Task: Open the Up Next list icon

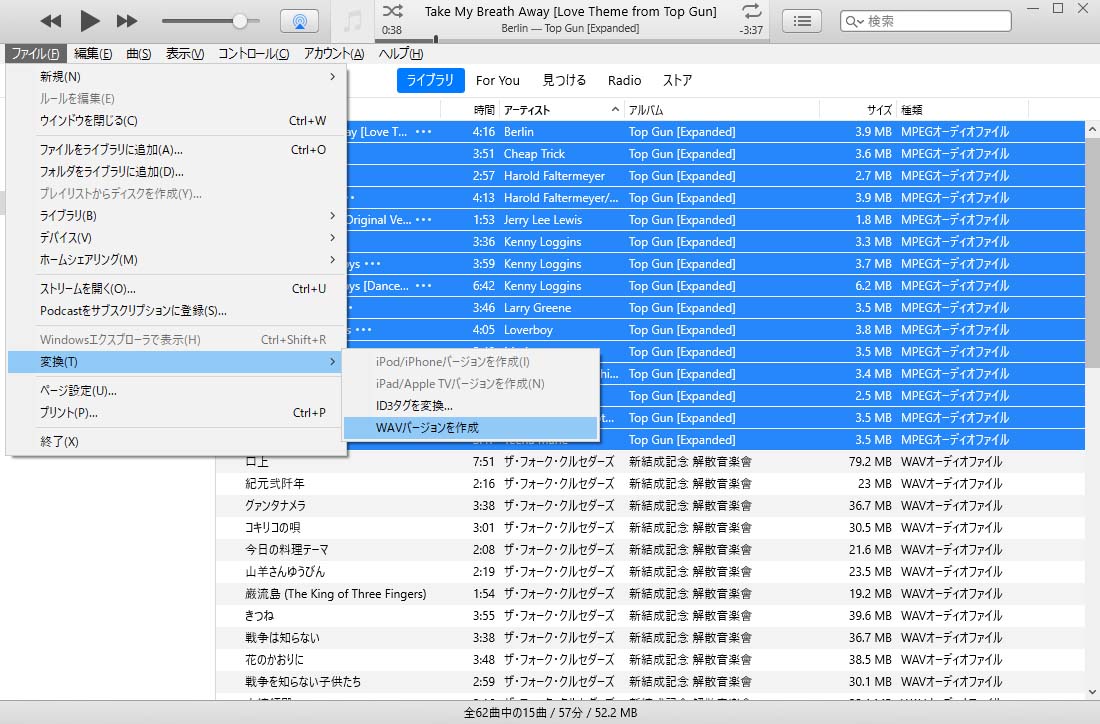Action: coord(802,21)
